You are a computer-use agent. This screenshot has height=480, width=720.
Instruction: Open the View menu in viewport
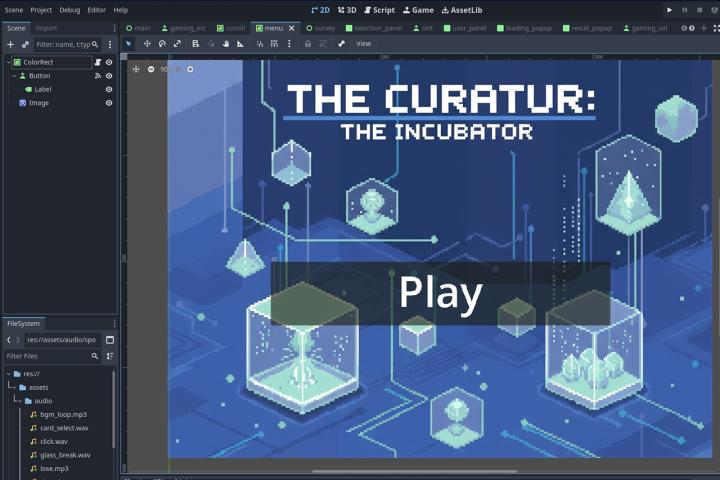pos(363,44)
